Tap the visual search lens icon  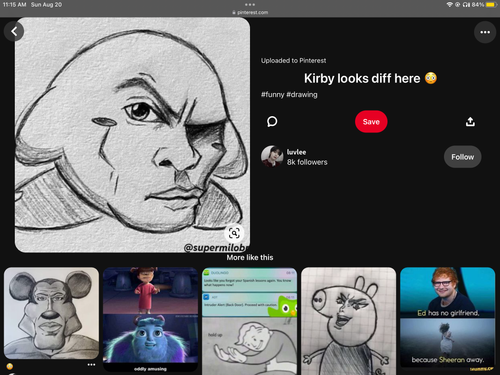tap(234, 233)
